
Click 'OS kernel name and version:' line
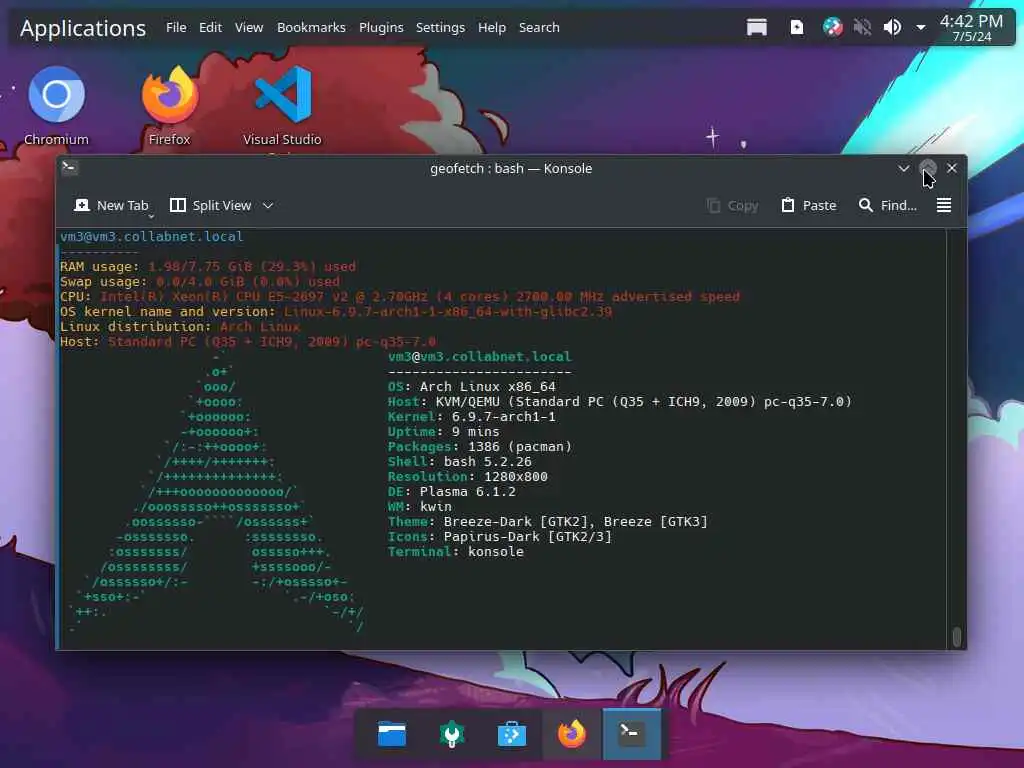click(336, 312)
